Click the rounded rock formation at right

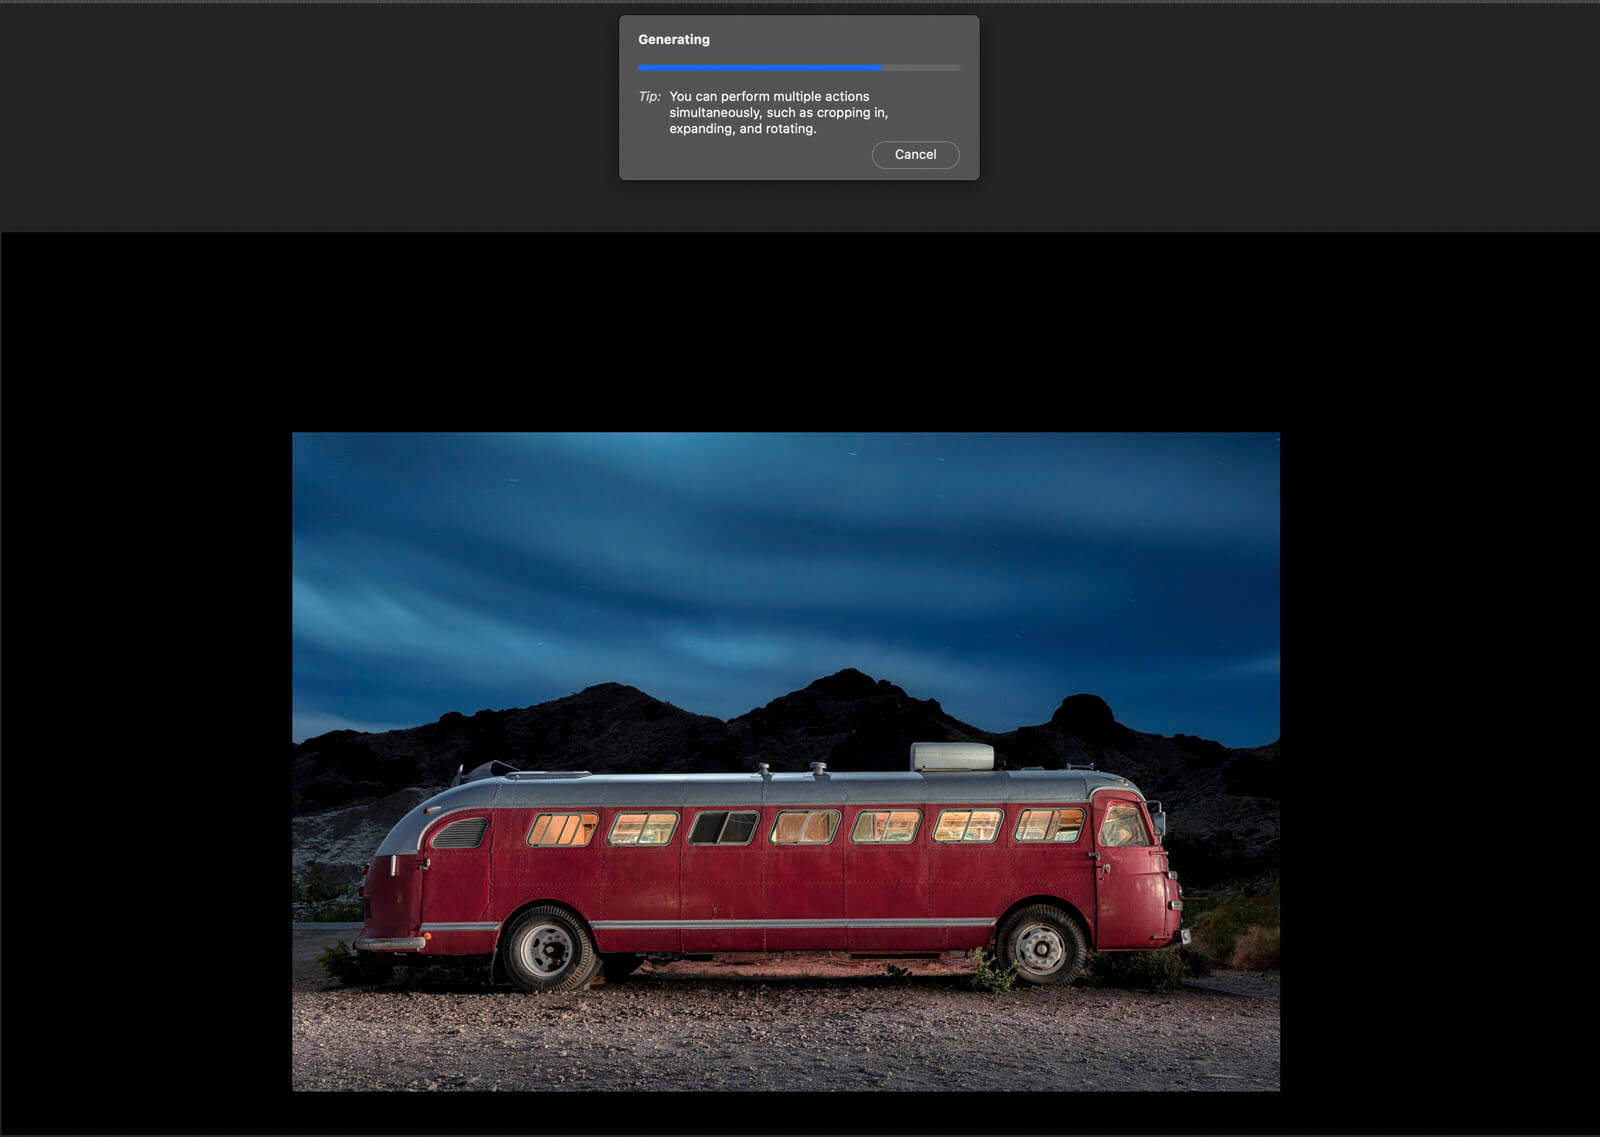(x=1083, y=711)
